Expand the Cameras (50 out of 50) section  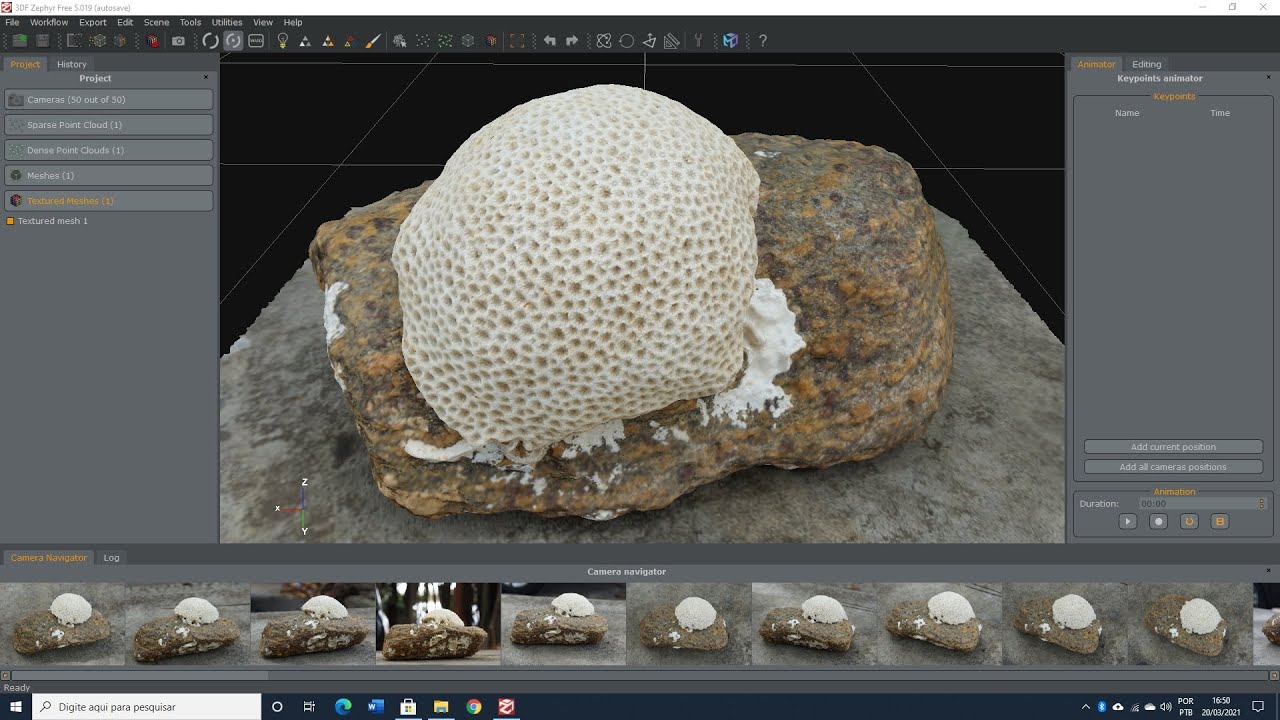pyautogui.click(x=109, y=100)
